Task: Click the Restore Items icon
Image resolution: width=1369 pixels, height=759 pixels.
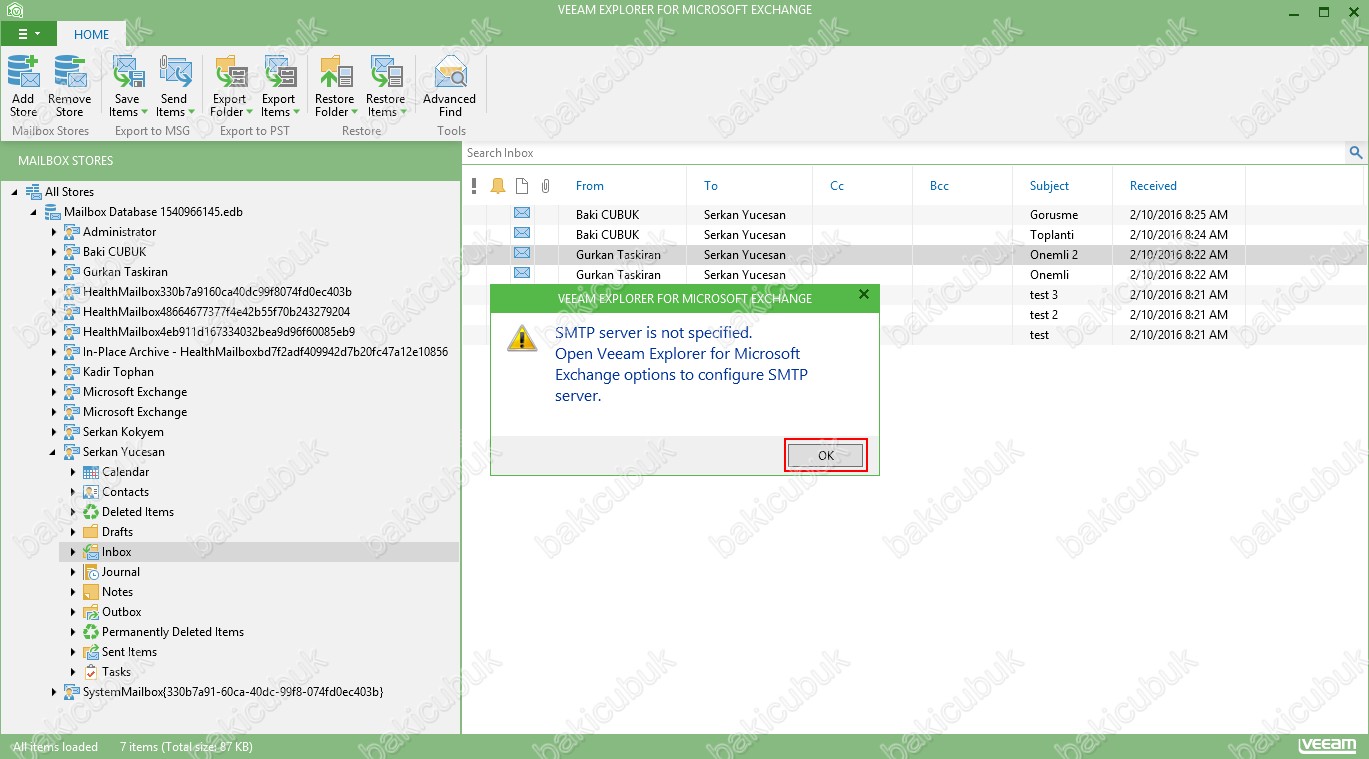Action: click(x=386, y=72)
